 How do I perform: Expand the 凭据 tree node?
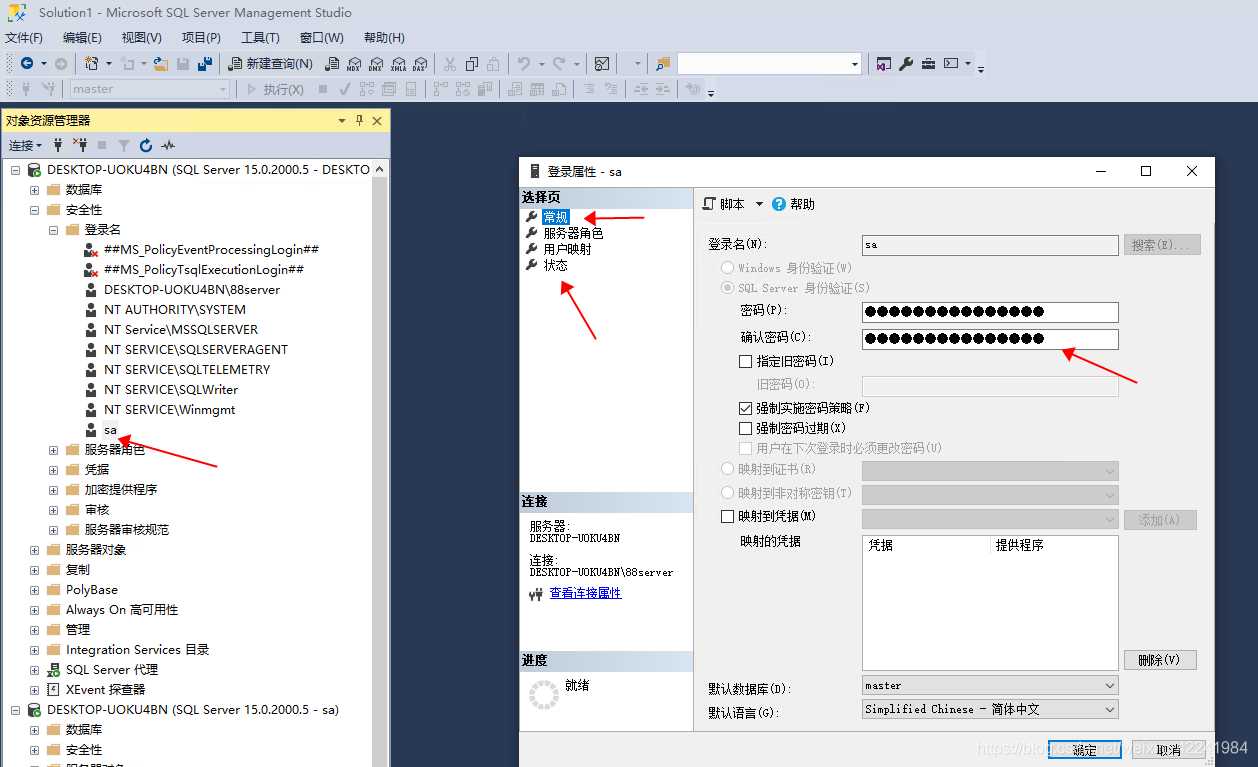54,470
